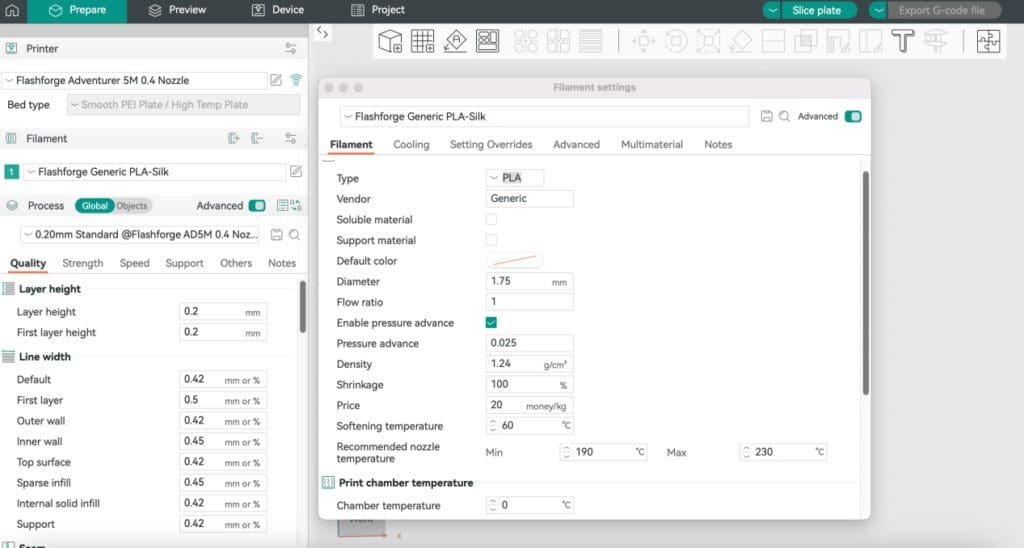The height and width of the screenshot is (548, 1024).
Task: Toggle Advanced switch in Filament settings dialog
Action: pos(853,116)
